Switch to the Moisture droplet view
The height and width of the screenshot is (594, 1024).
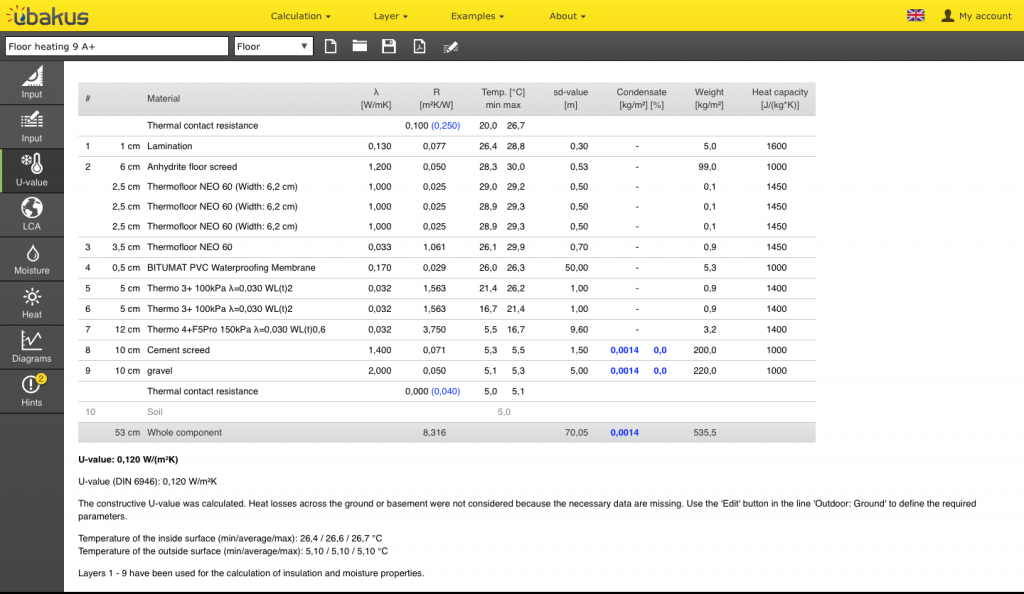point(32,258)
